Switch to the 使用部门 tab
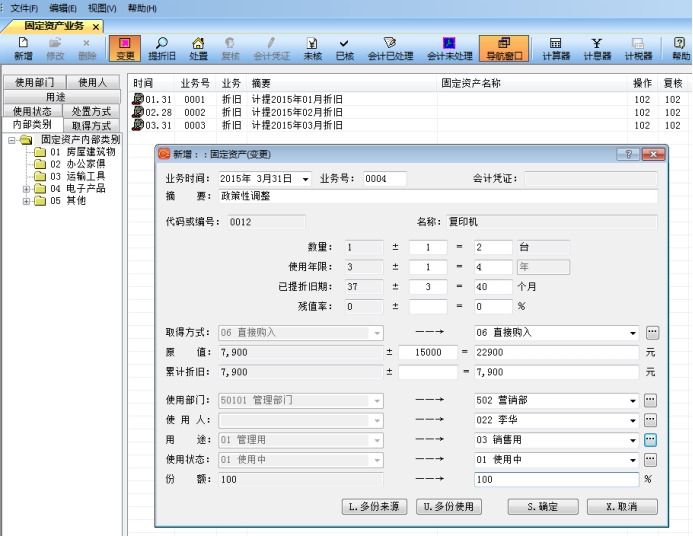Screen dimensions: 693x536 [34, 82]
